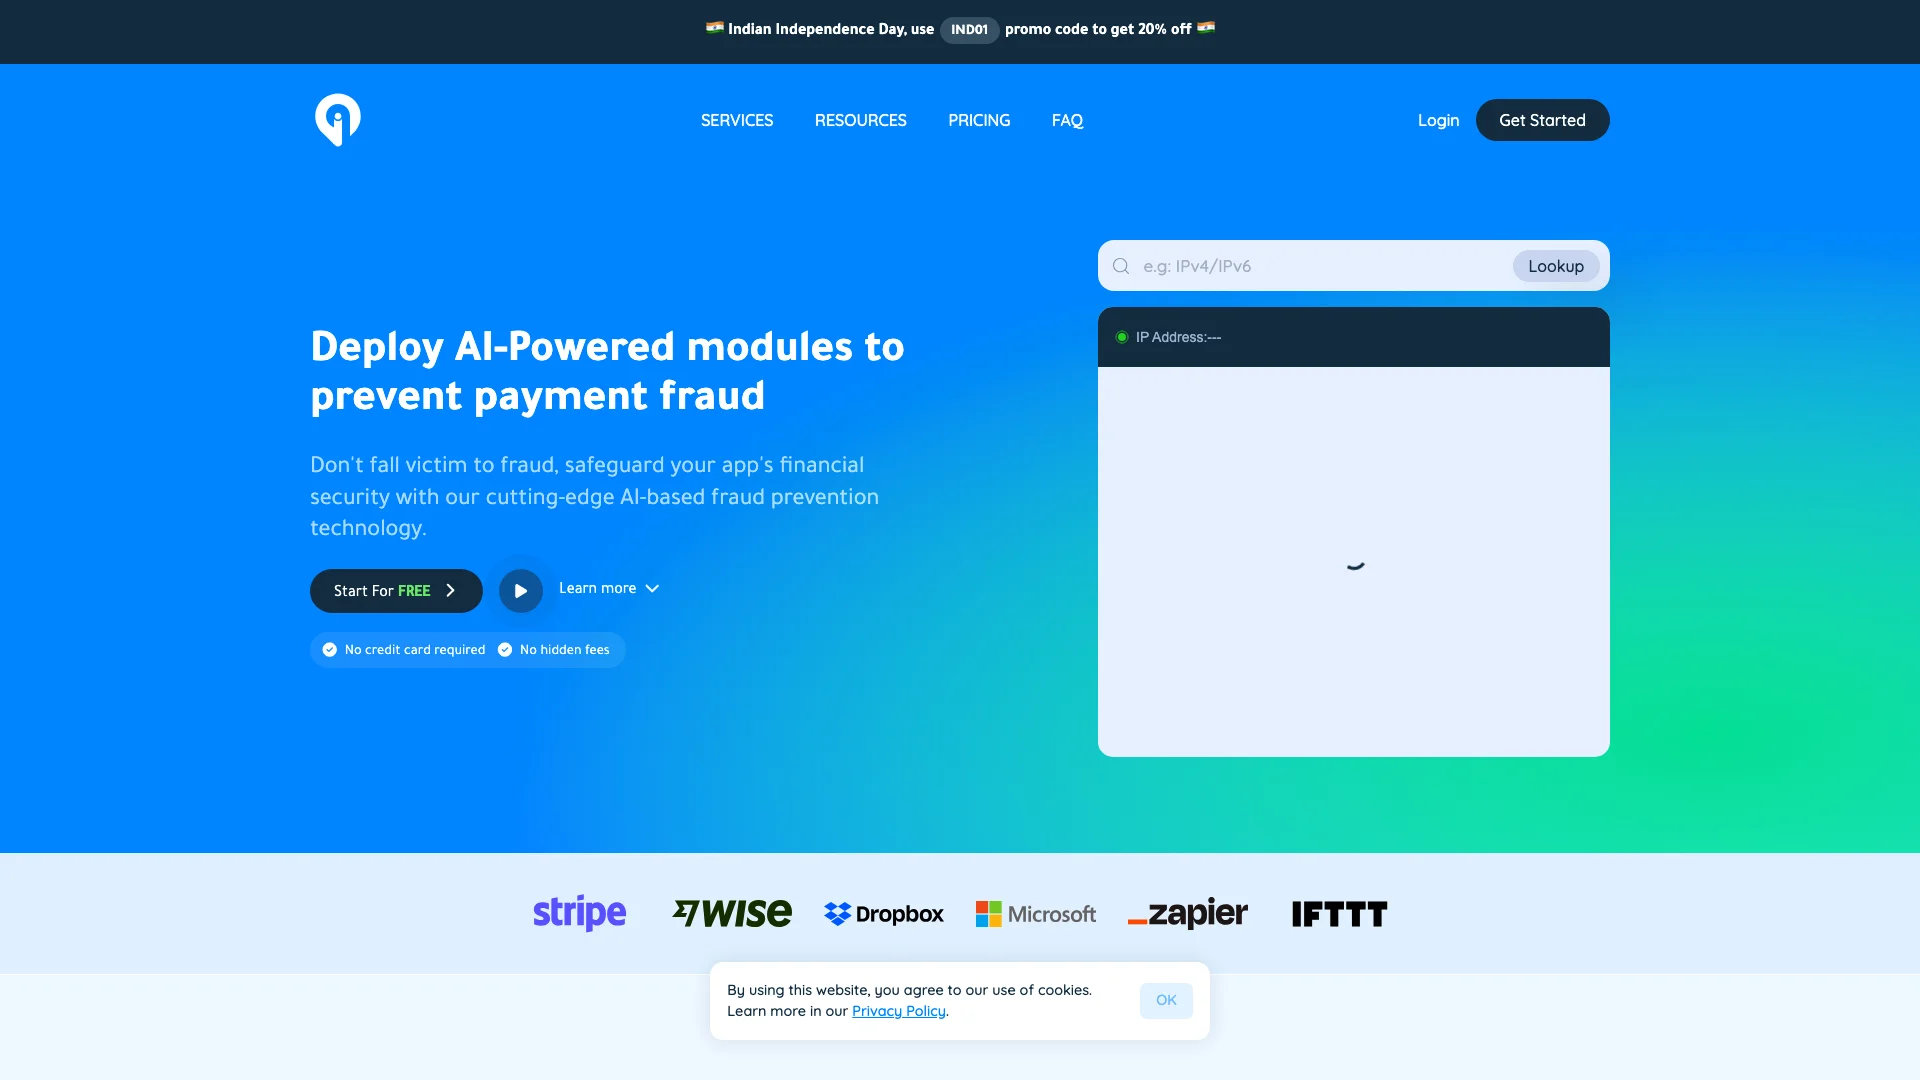Toggle the 'No hidden fees' checkmark

tap(505, 649)
